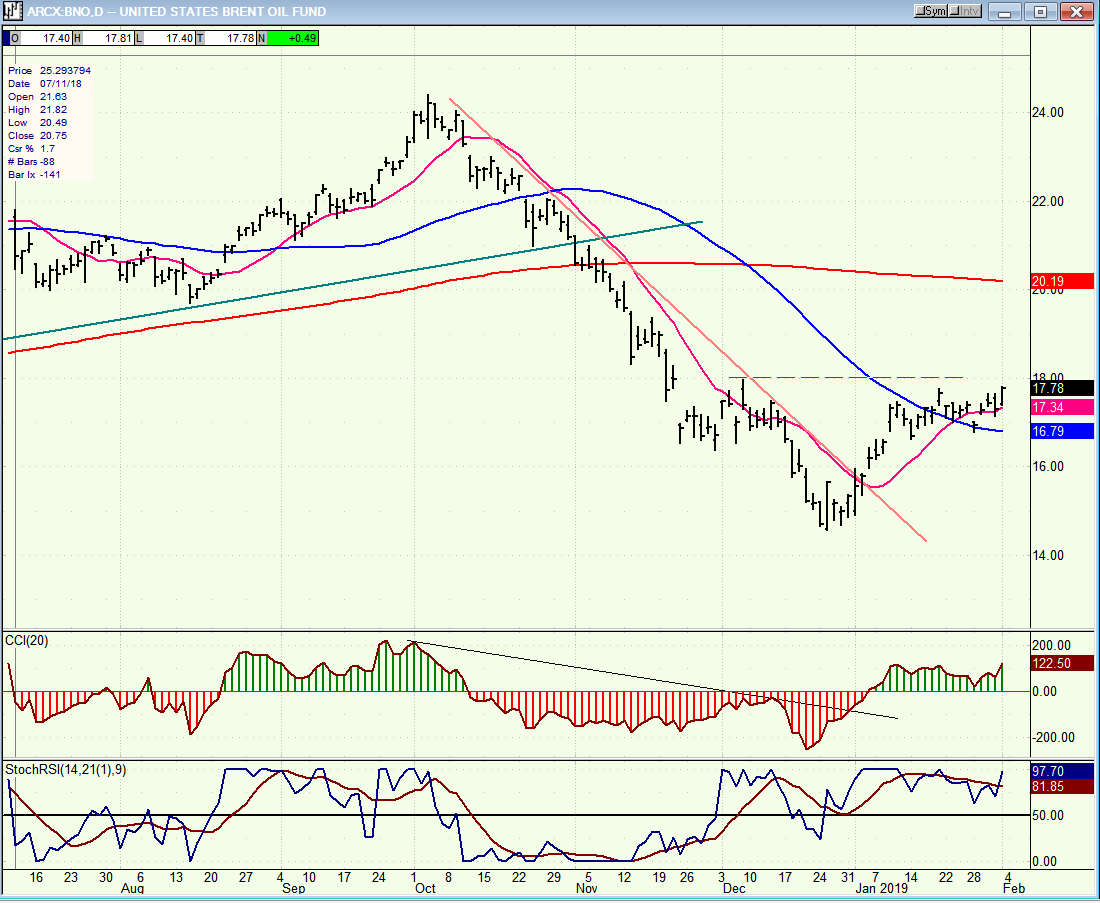Select the blue 16.79 moving average label

1062,432
